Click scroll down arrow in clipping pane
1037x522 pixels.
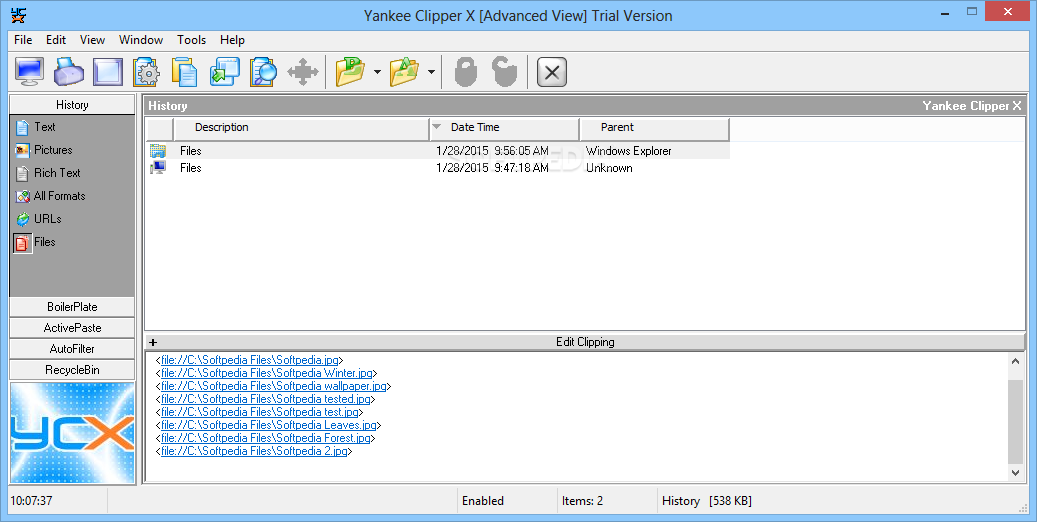pyautogui.click(x=1016, y=472)
